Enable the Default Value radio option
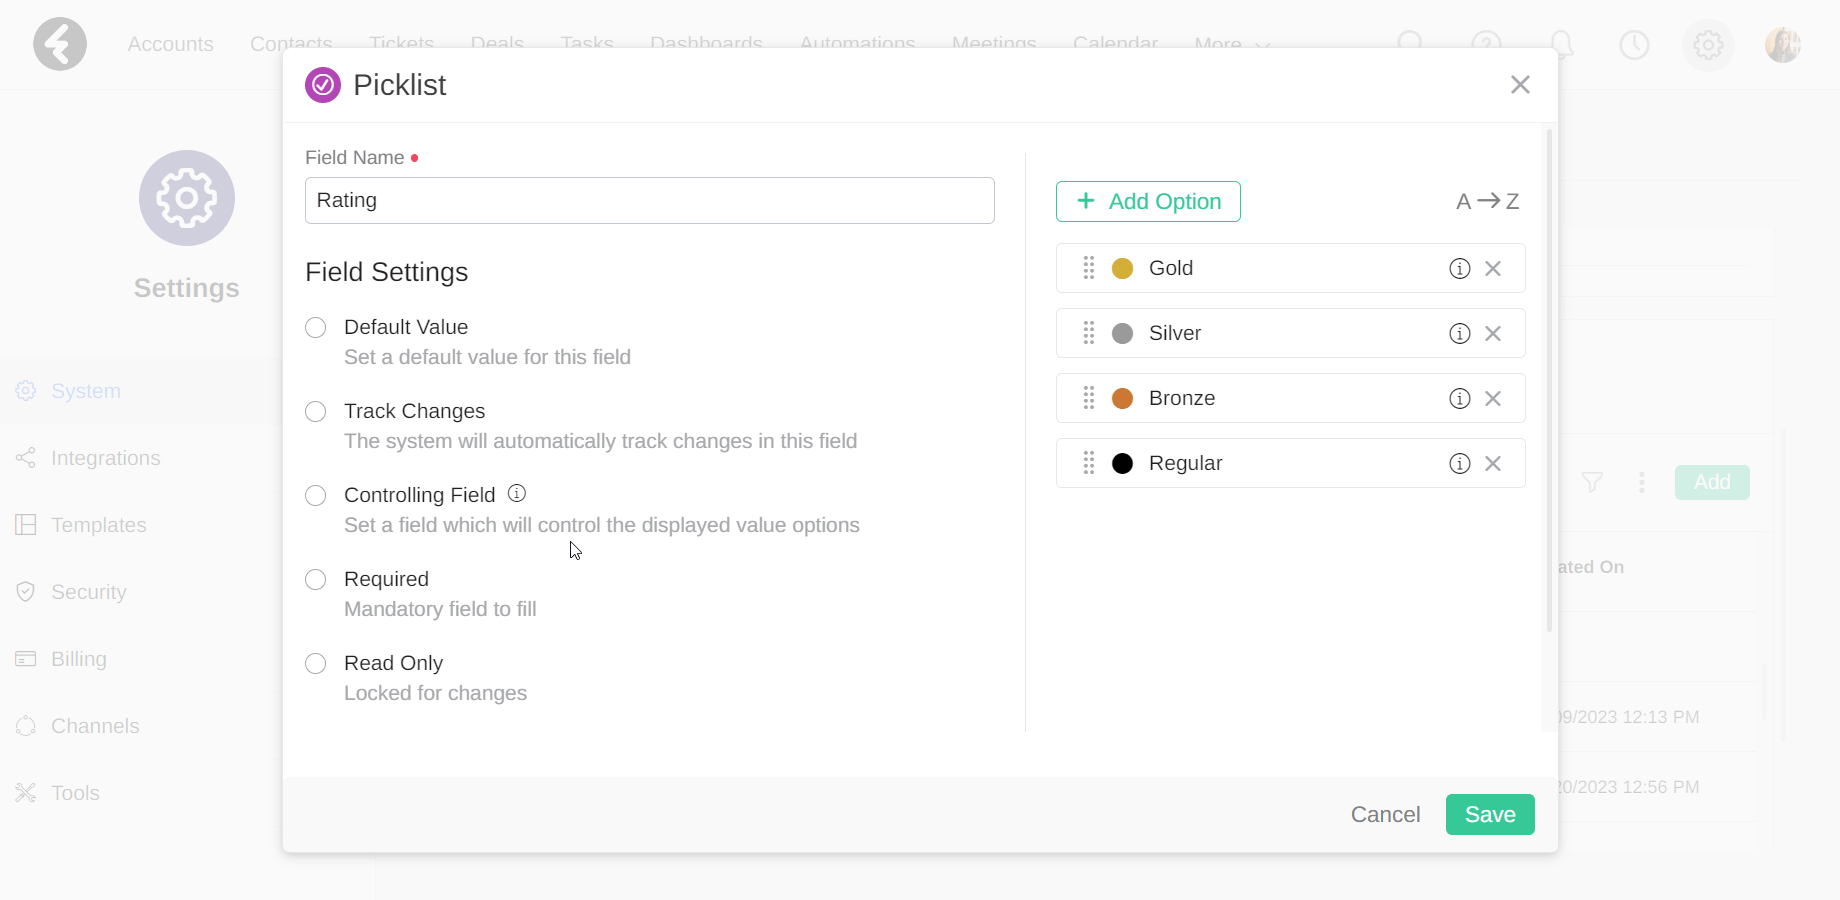1840x900 pixels. pyautogui.click(x=316, y=328)
